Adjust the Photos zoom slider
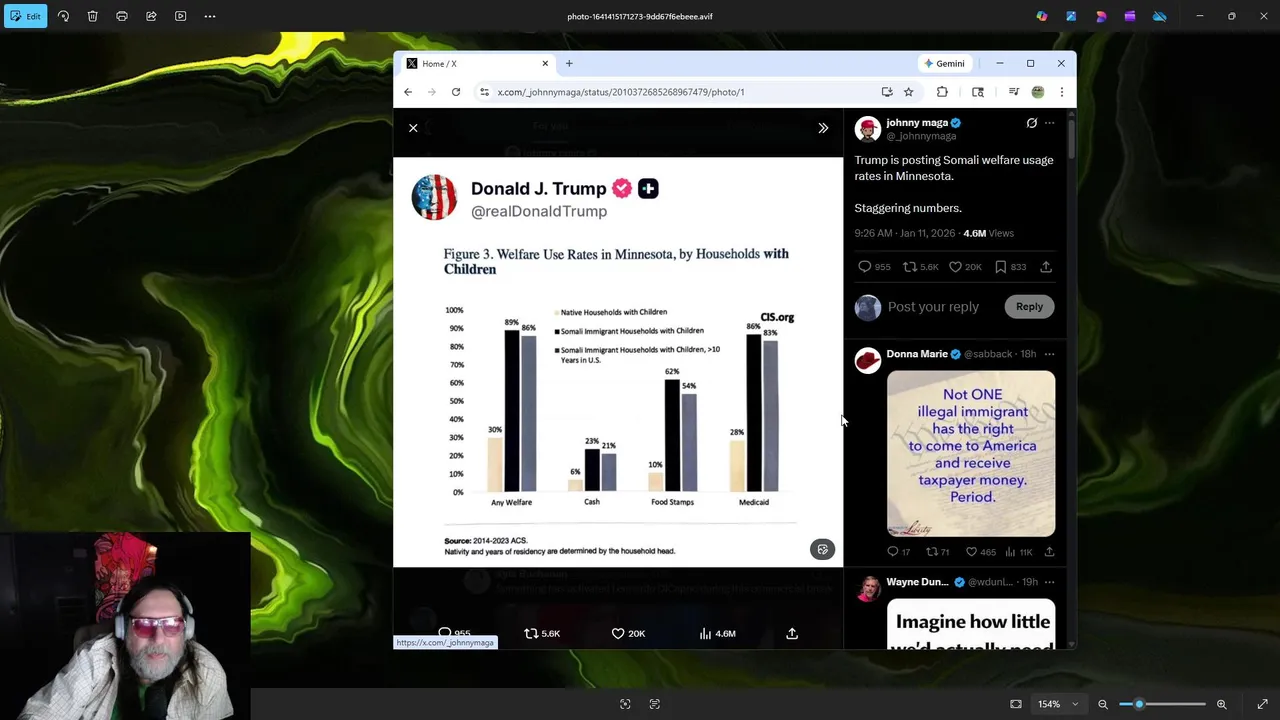 [x=1162, y=704]
